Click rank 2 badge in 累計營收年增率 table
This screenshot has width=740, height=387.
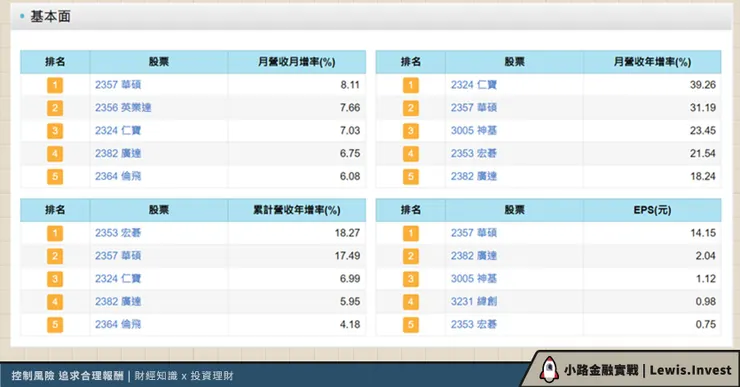[55, 256]
